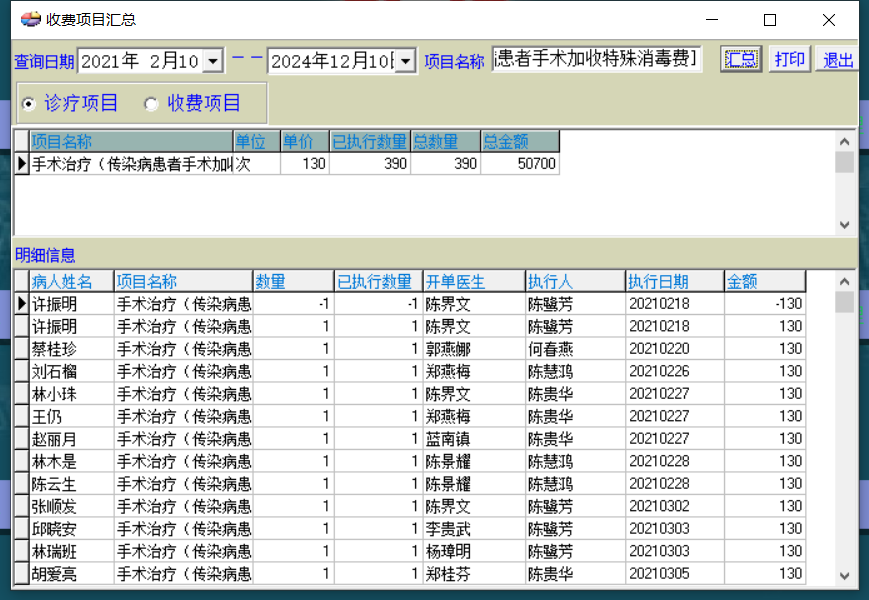The height and width of the screenshot is (600, 869).
Task: Click the 执行人 column header
Action: tap(575, 281)
